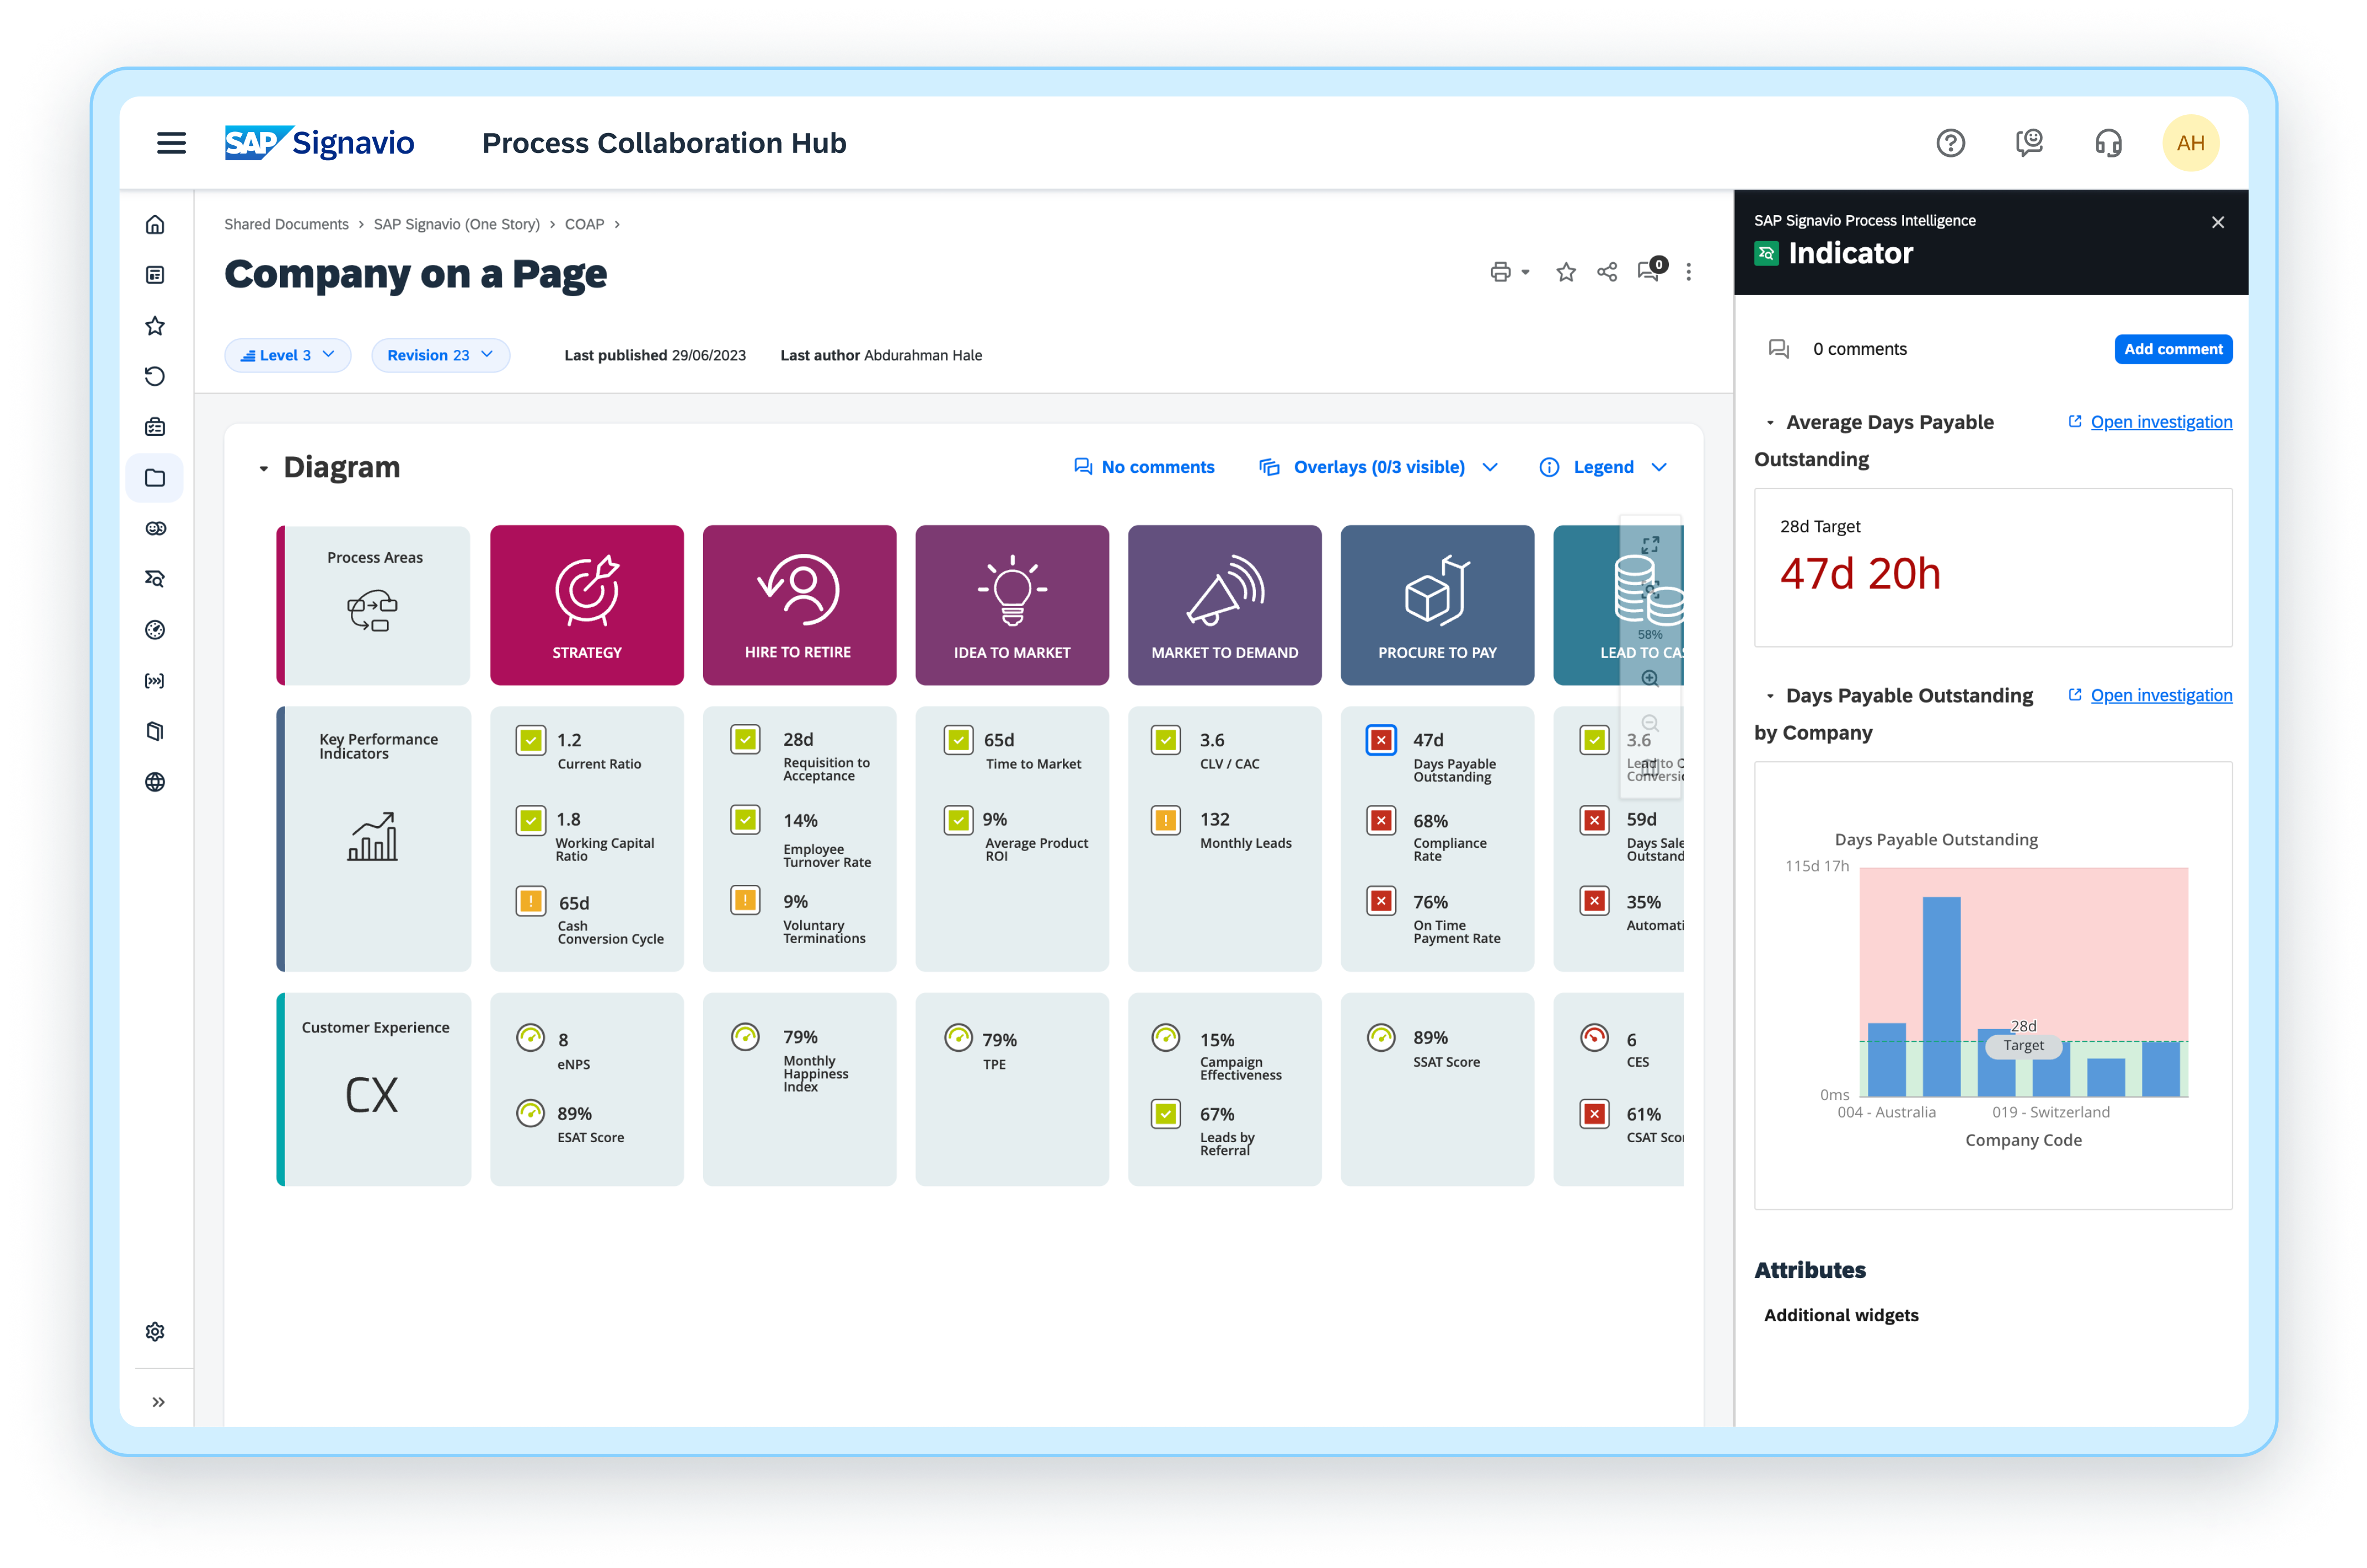Share the Company on a Page document
Screen dimensions: 2367x1568
1607,271
